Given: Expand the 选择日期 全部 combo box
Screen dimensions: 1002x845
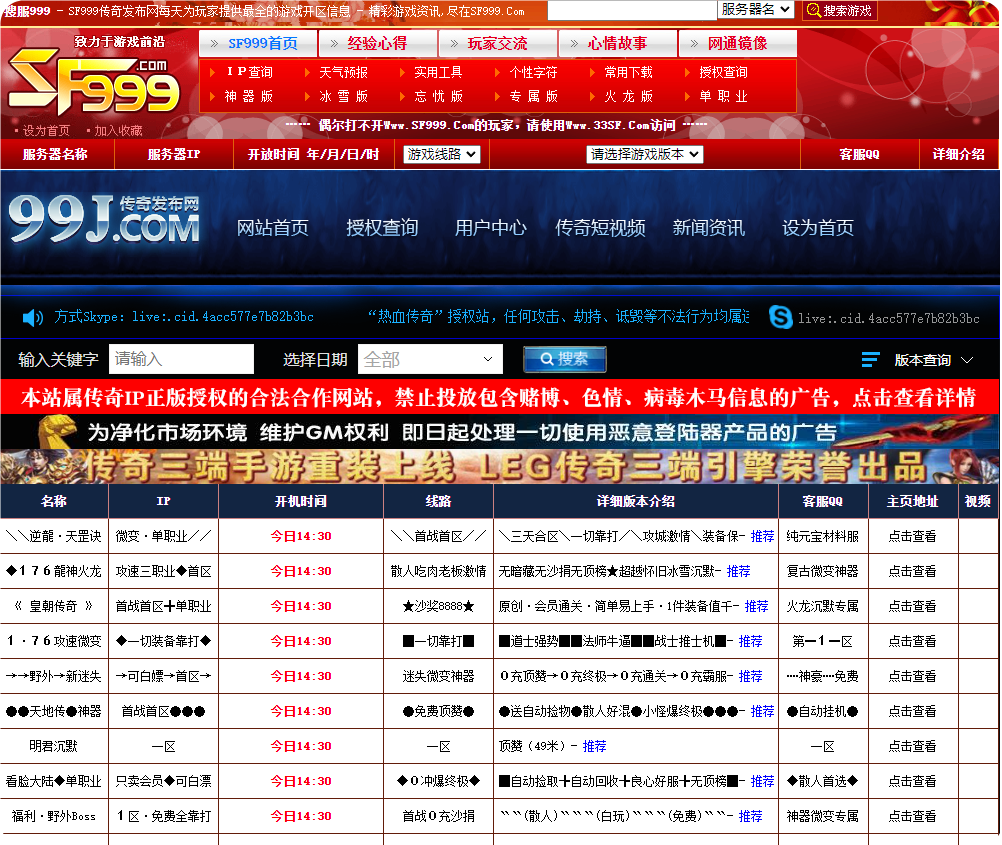Looking at the screenshot, I should point(430,359).
